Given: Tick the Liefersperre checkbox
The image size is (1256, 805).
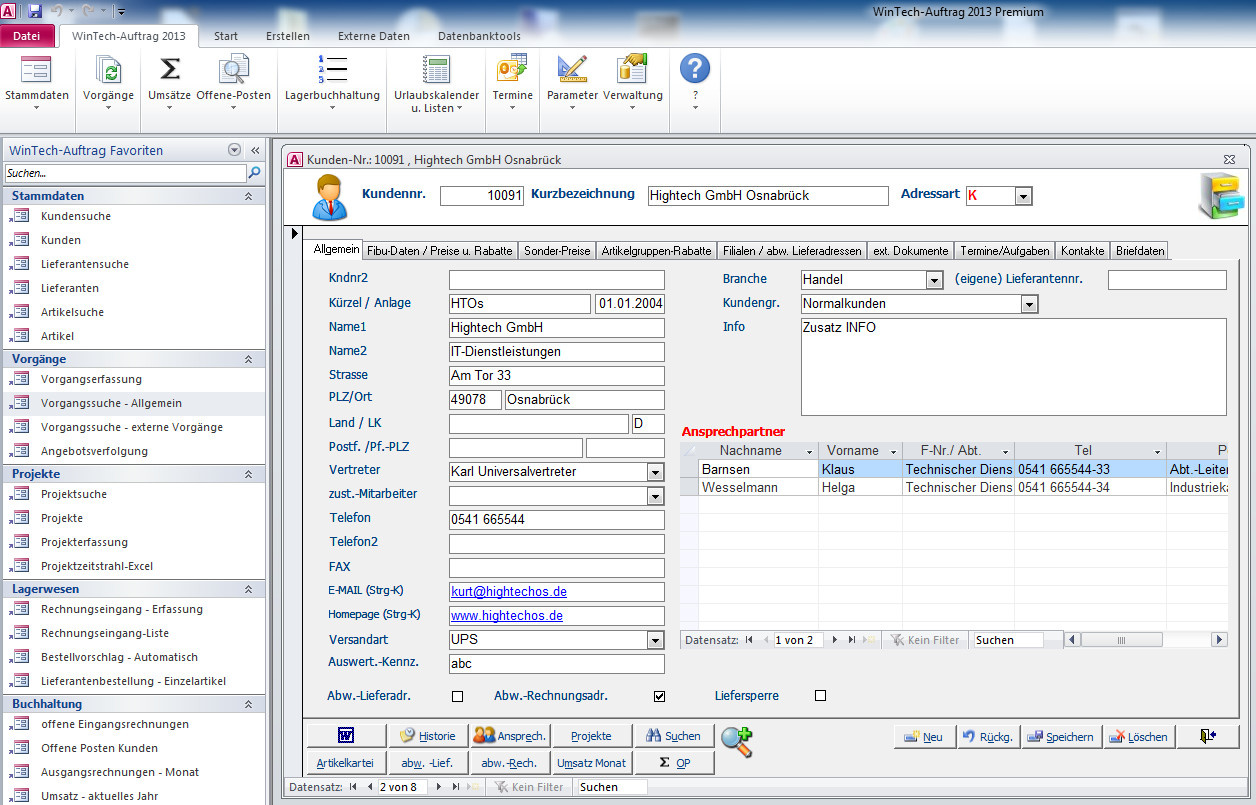Looking at the screenshot, I should coord(820,696).
